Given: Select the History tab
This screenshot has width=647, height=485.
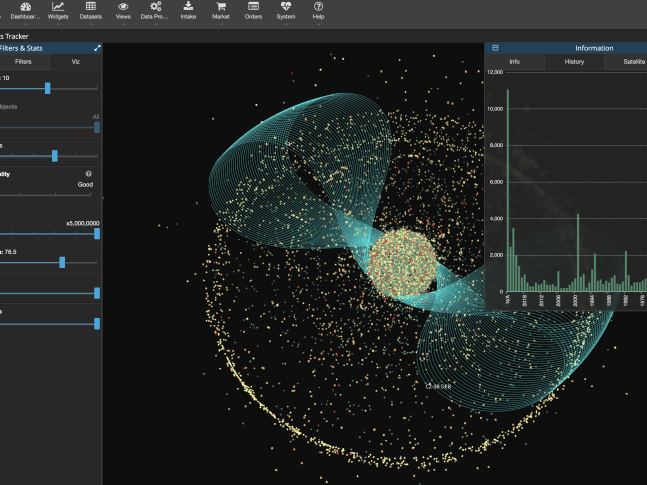Looking at the screenshot, I should tap(574, 62).
